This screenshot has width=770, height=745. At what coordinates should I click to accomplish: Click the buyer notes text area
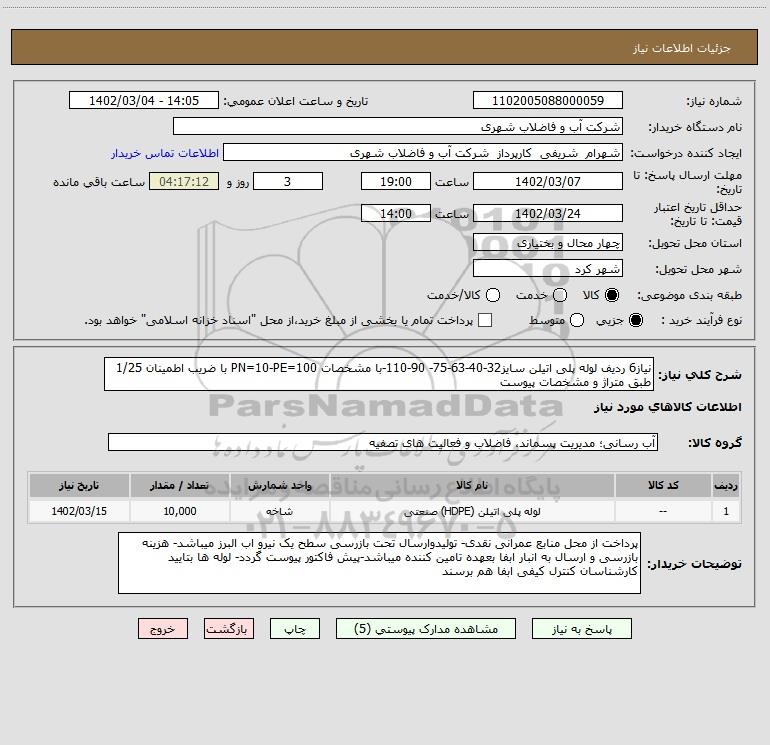(x=379, y=563)
